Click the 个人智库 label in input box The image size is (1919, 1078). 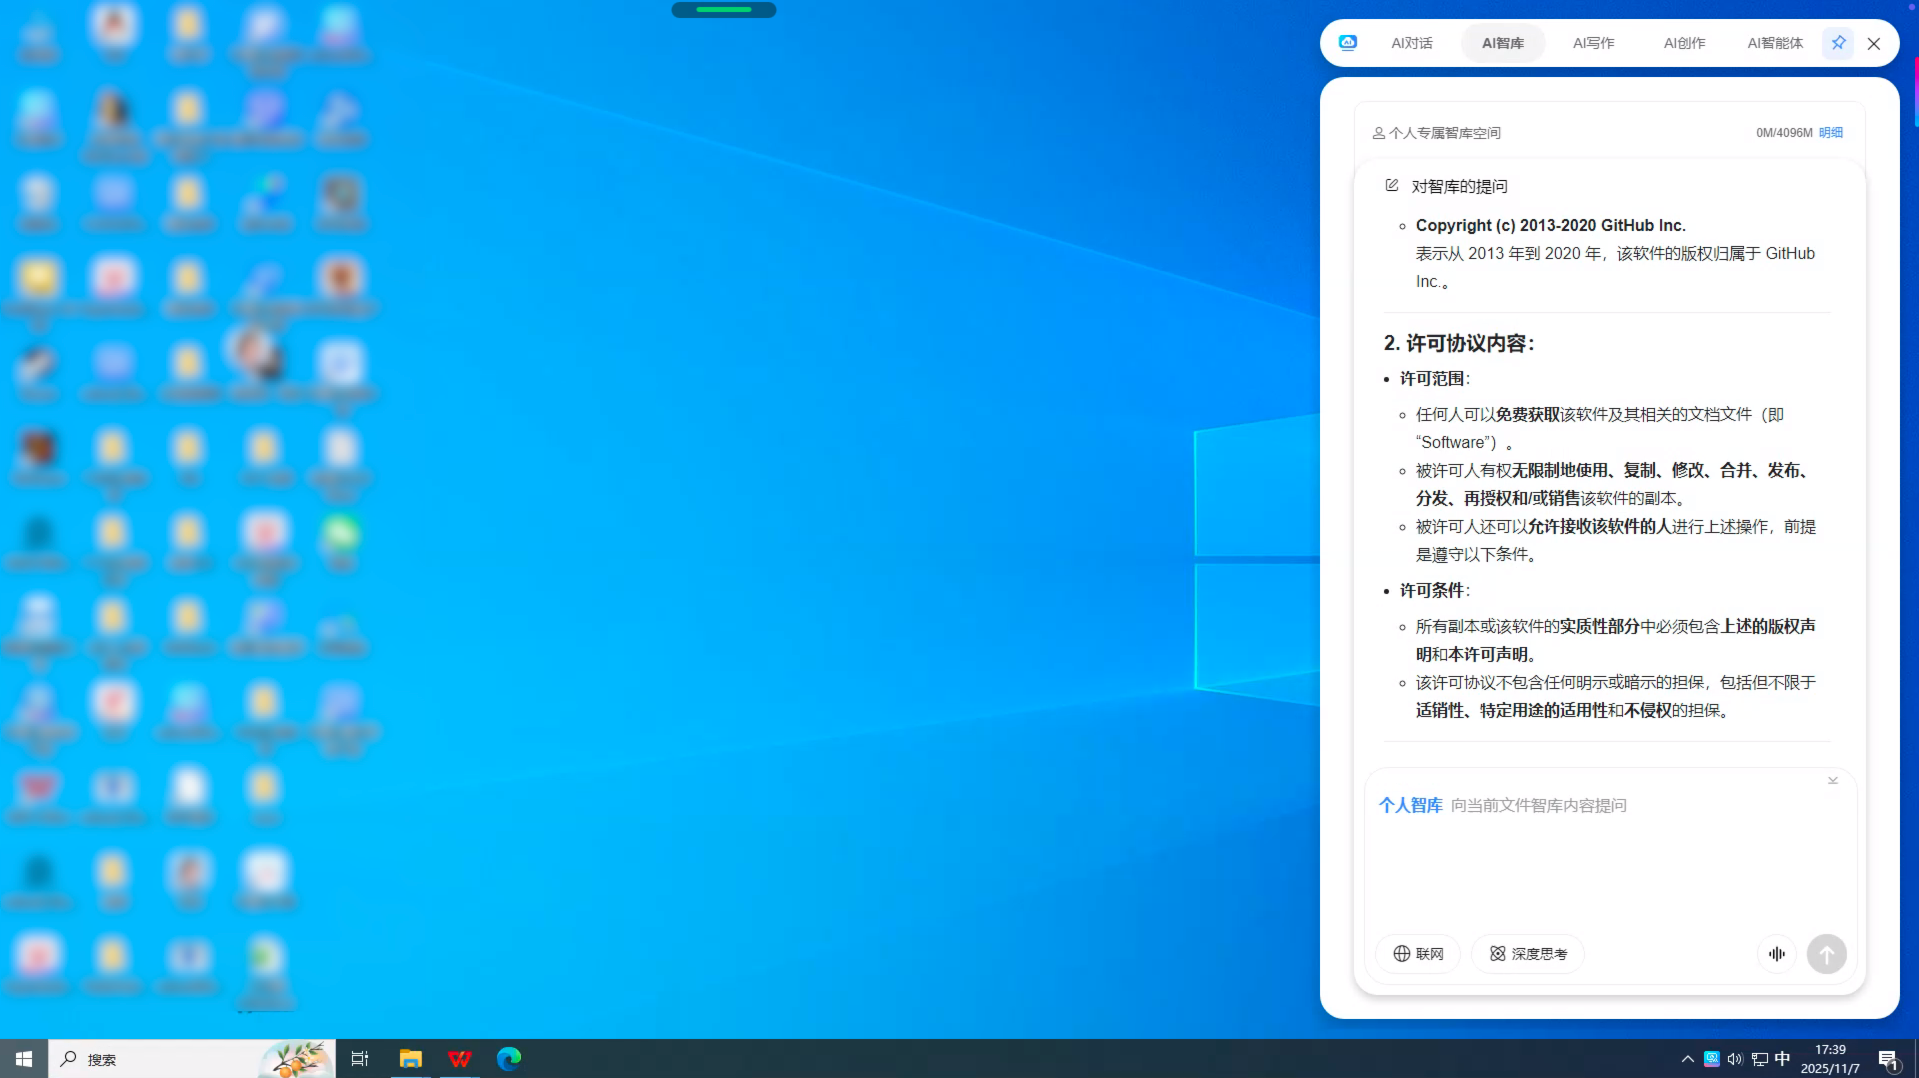point(1410,806)
